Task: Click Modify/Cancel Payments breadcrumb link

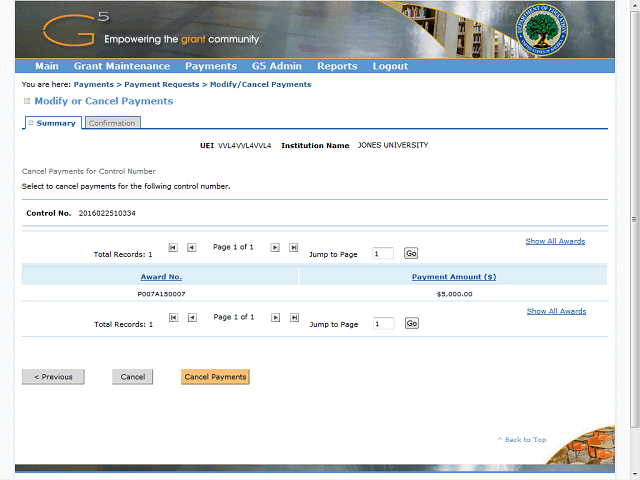Action: click(x=260, y=84)
